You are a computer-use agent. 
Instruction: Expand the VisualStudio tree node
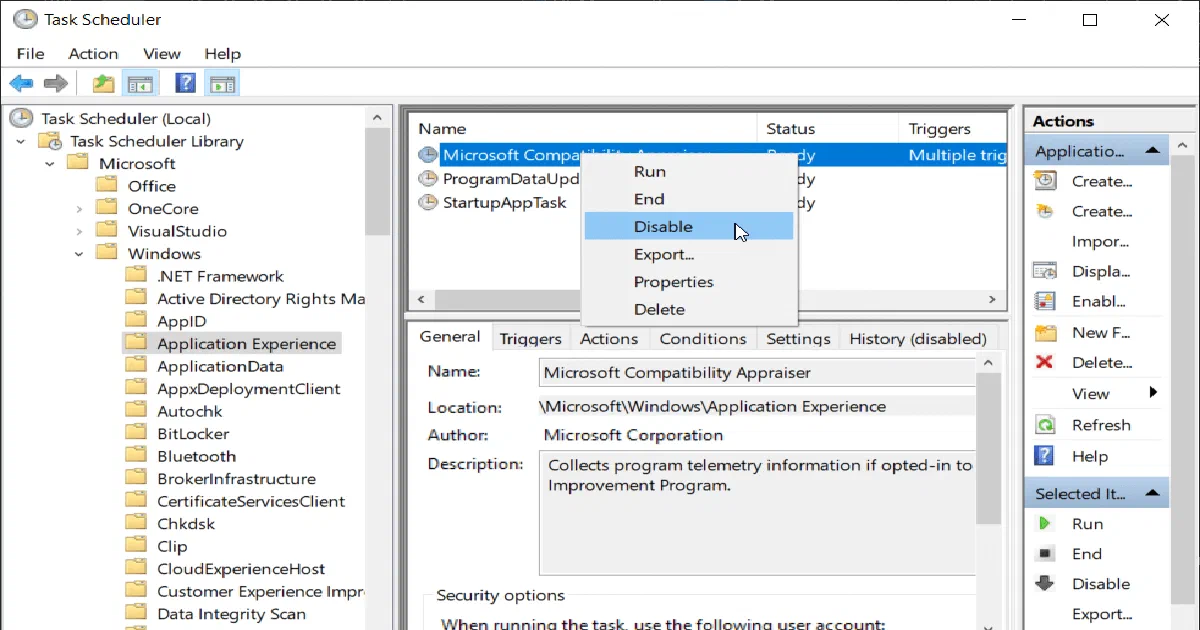click(x=79, y=231)
